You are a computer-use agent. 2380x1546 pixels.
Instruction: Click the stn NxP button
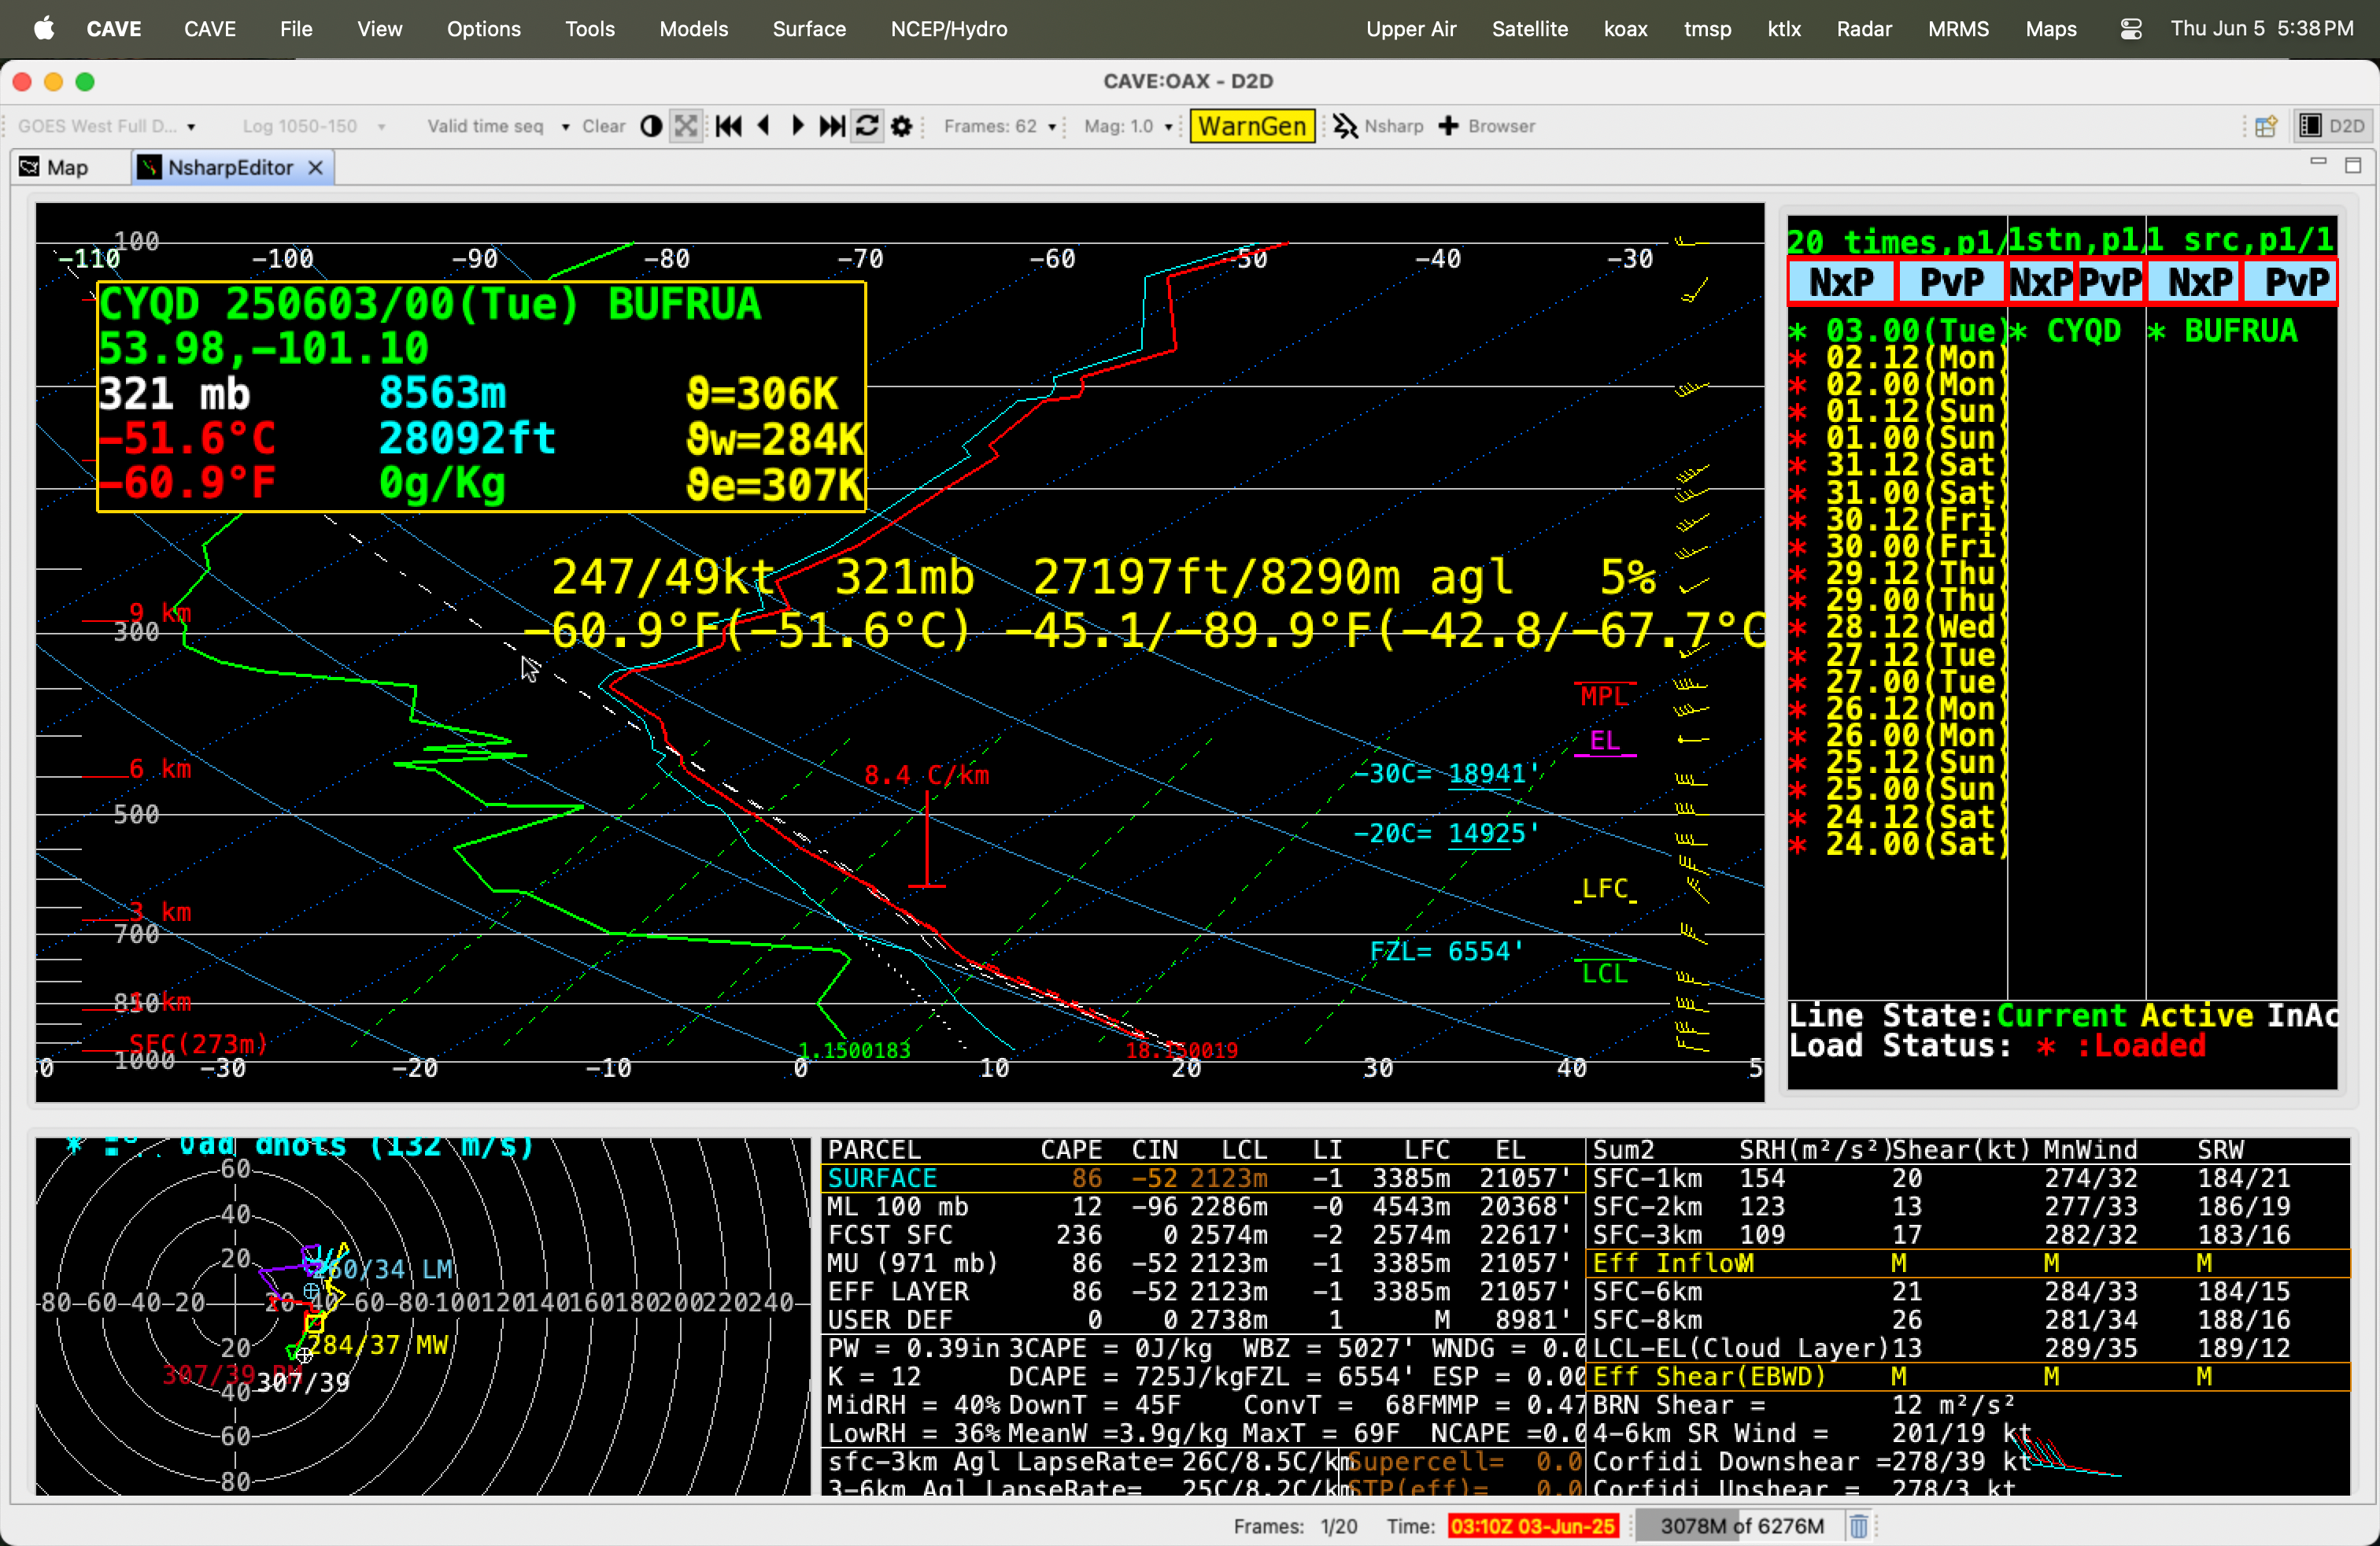(x=2042, y=283)
